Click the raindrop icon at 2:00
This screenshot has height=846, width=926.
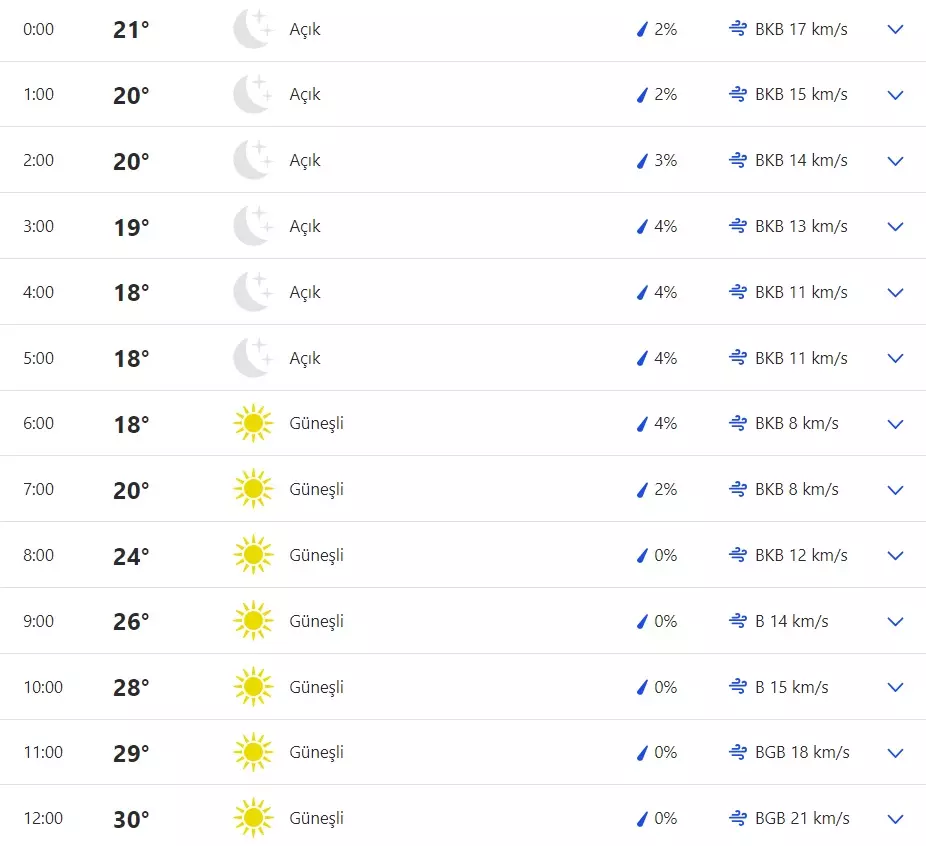pyautogui.click(x=643, y=160)
